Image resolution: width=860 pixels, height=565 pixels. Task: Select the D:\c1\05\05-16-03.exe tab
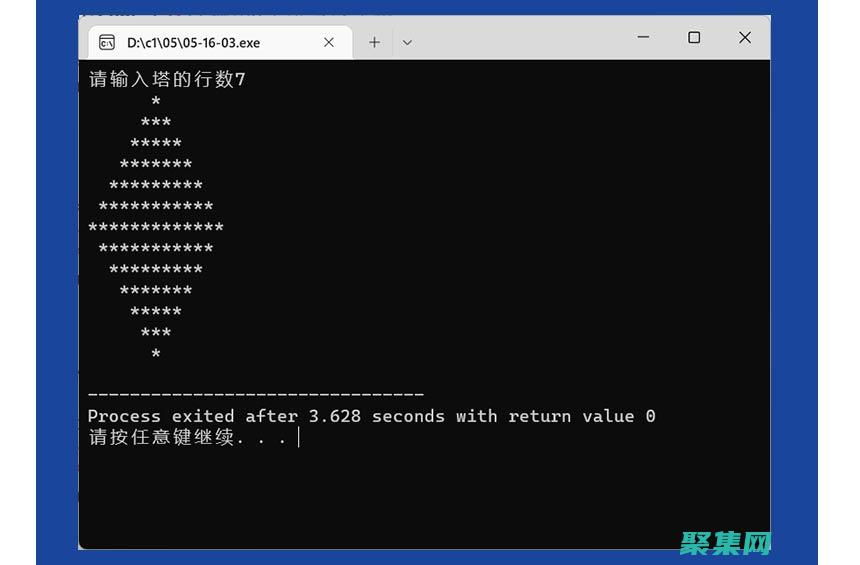200,42
